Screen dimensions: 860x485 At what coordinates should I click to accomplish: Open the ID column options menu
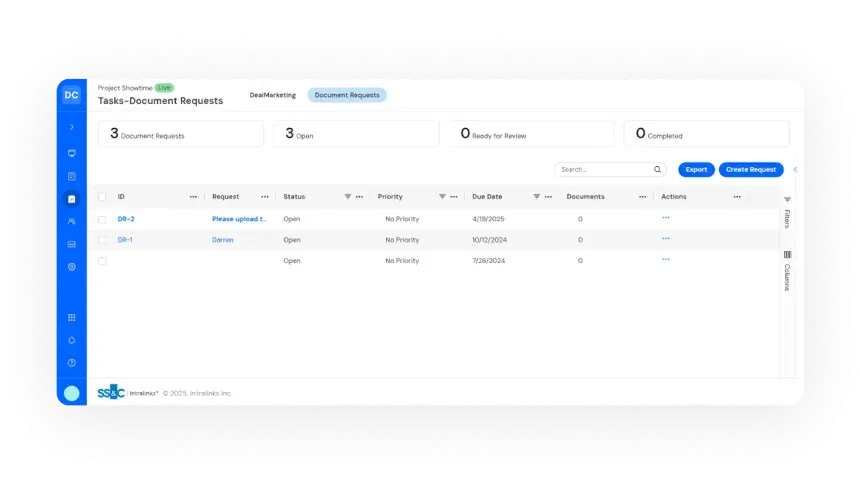(x=193, y=197)
